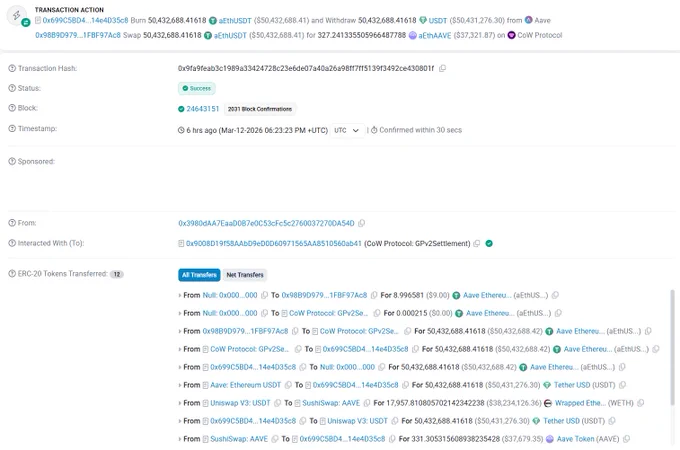Click the 2031 Block Confirmations badge

click(260, 109)
